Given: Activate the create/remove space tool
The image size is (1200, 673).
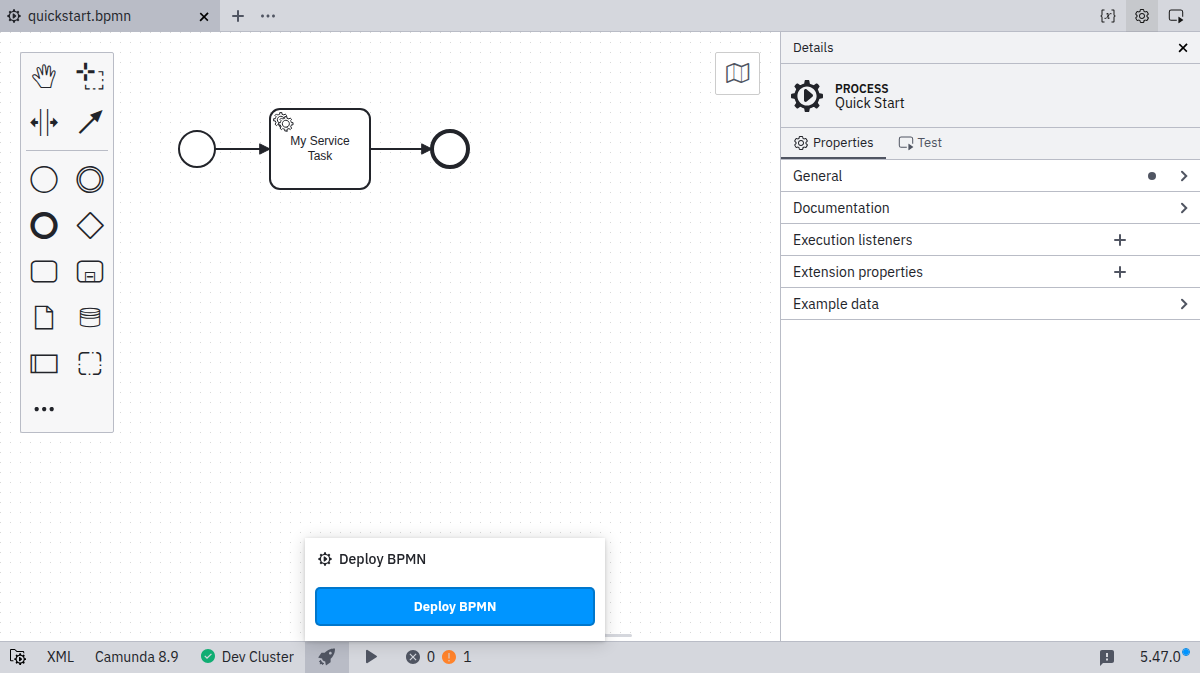Looking at the screenshot, I should point(44,122).
